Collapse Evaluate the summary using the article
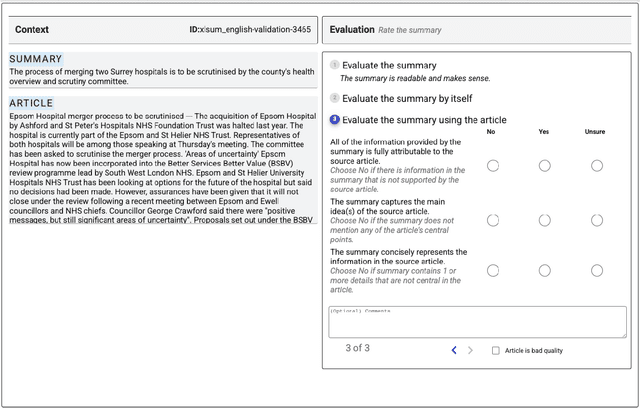The height and width of the screenshot is (408, 640). pos(424,120)
